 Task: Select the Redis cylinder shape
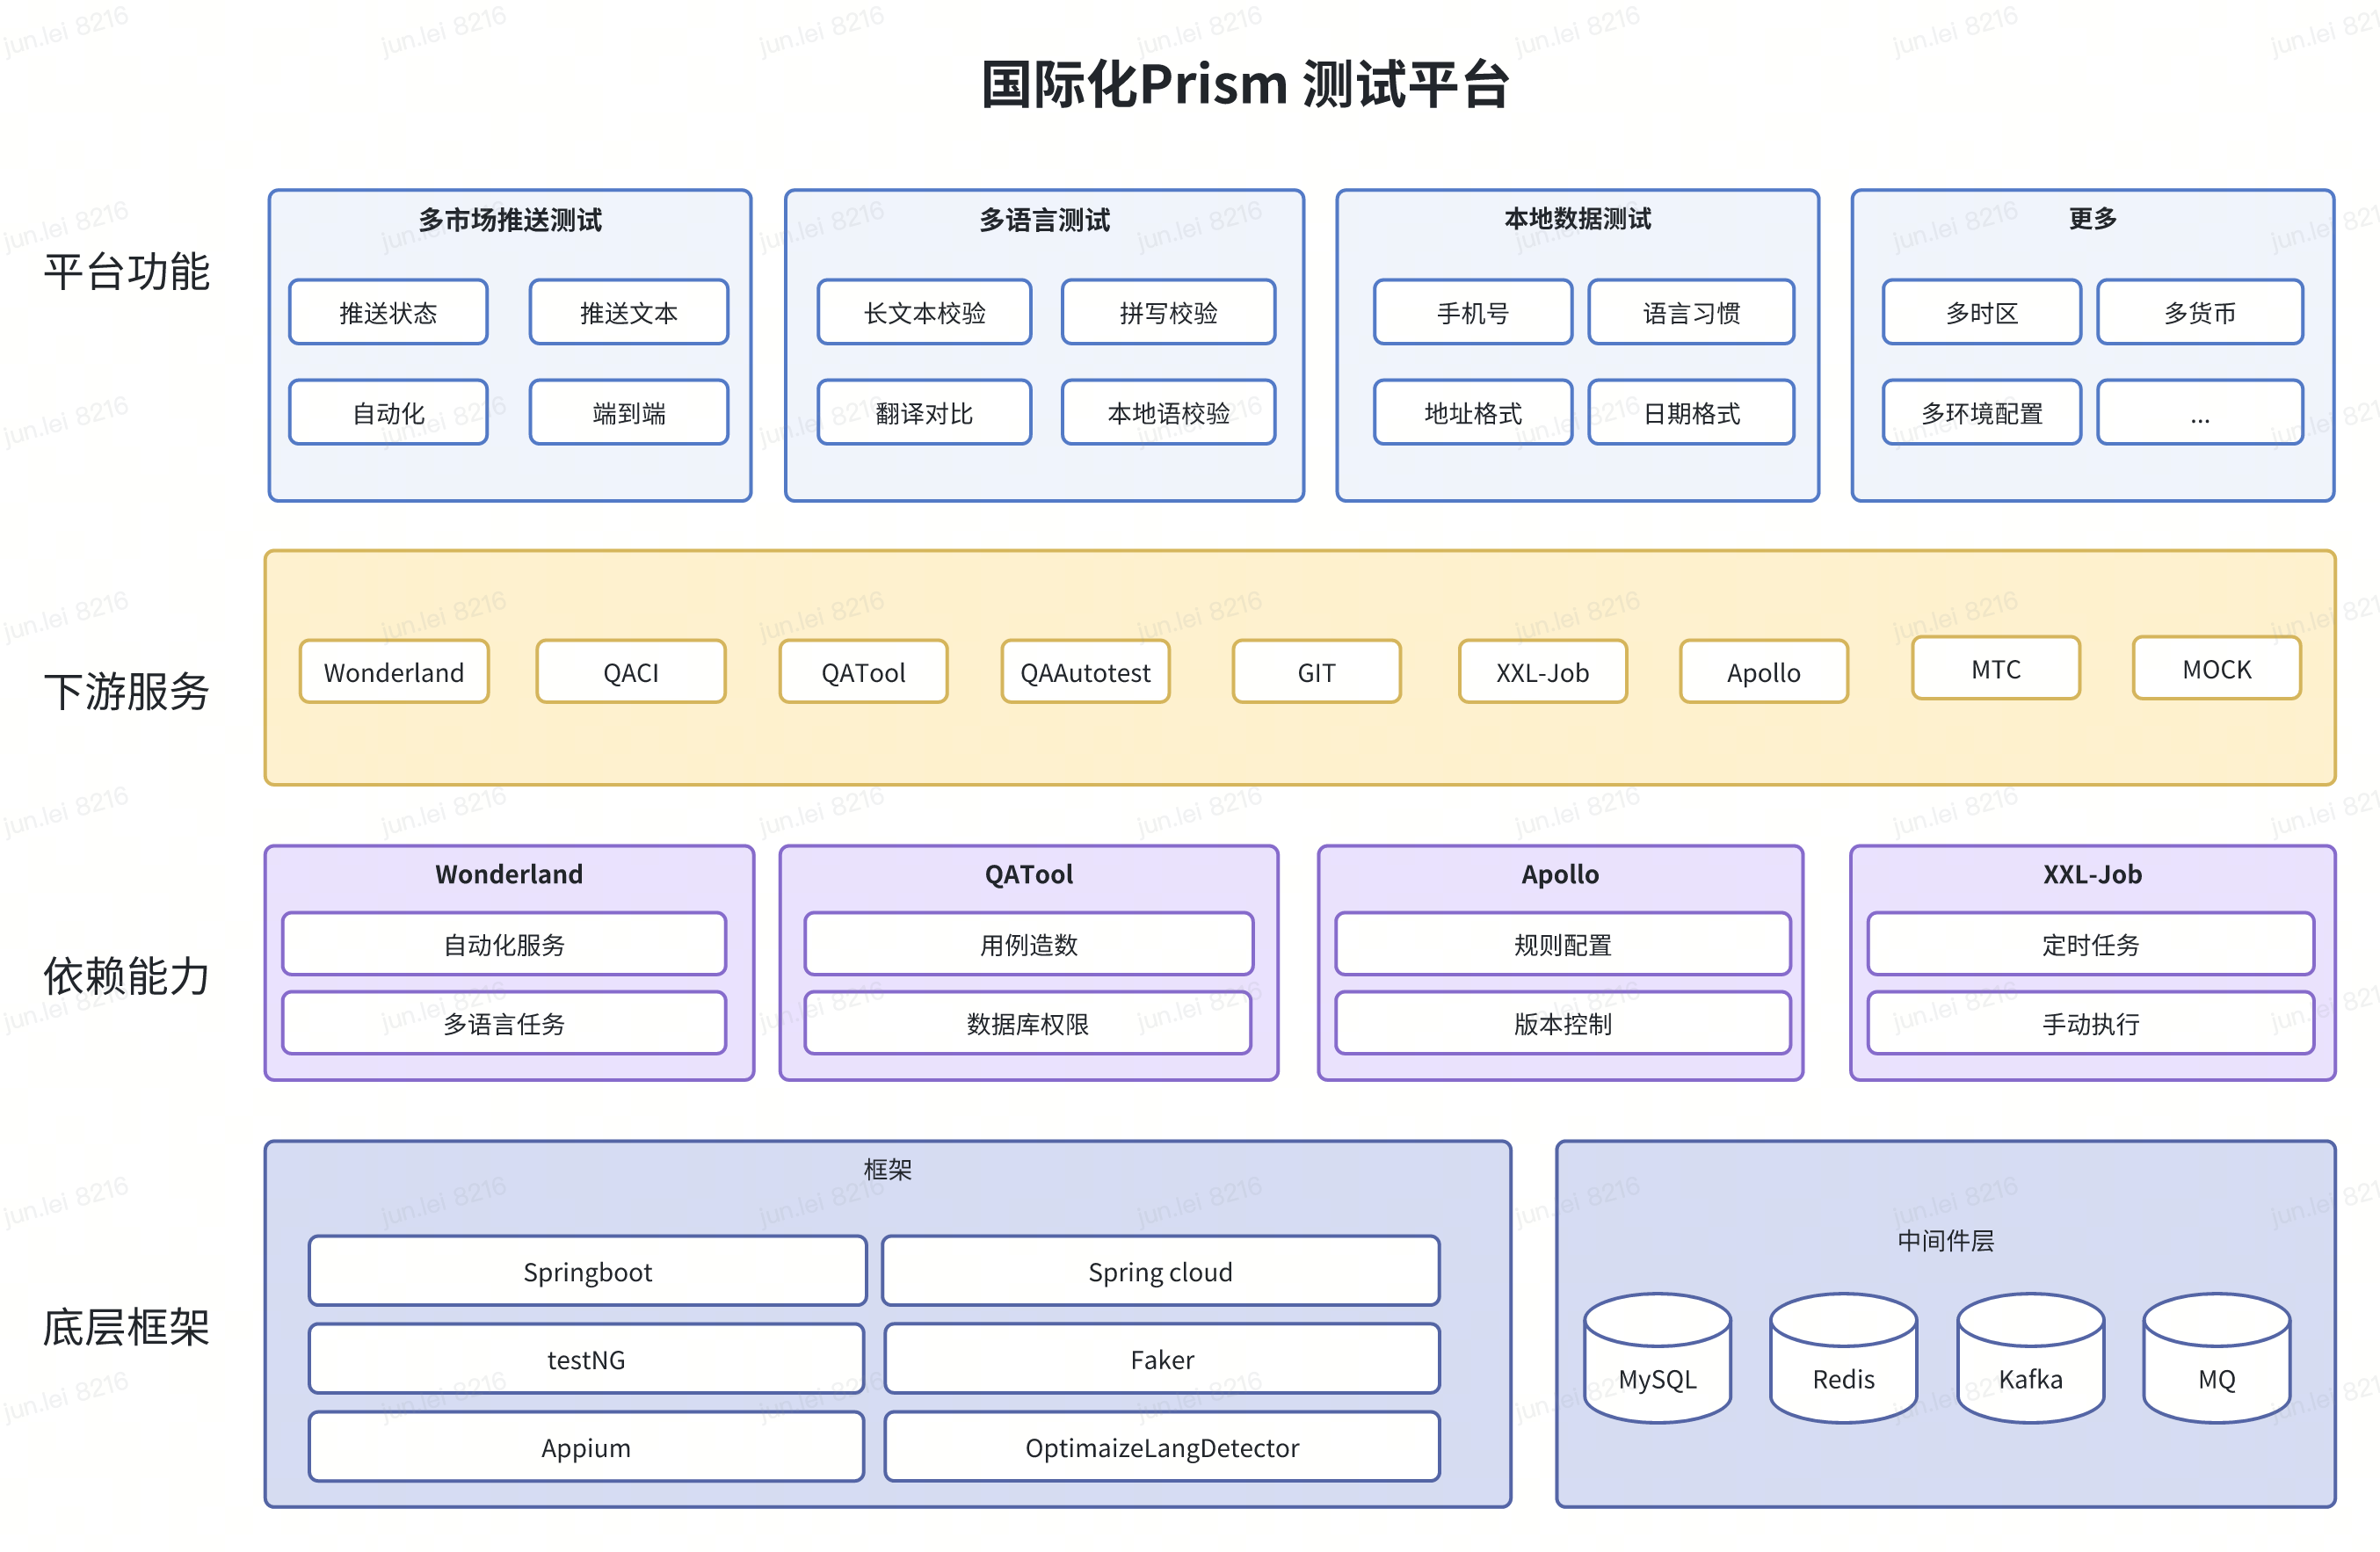click(1843, 1357)
